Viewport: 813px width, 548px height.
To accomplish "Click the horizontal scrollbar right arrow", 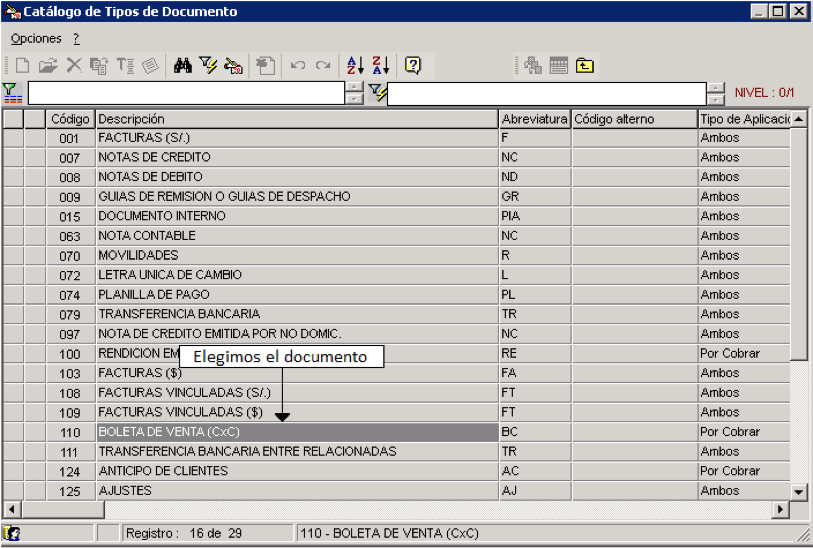I will [780, 510].
